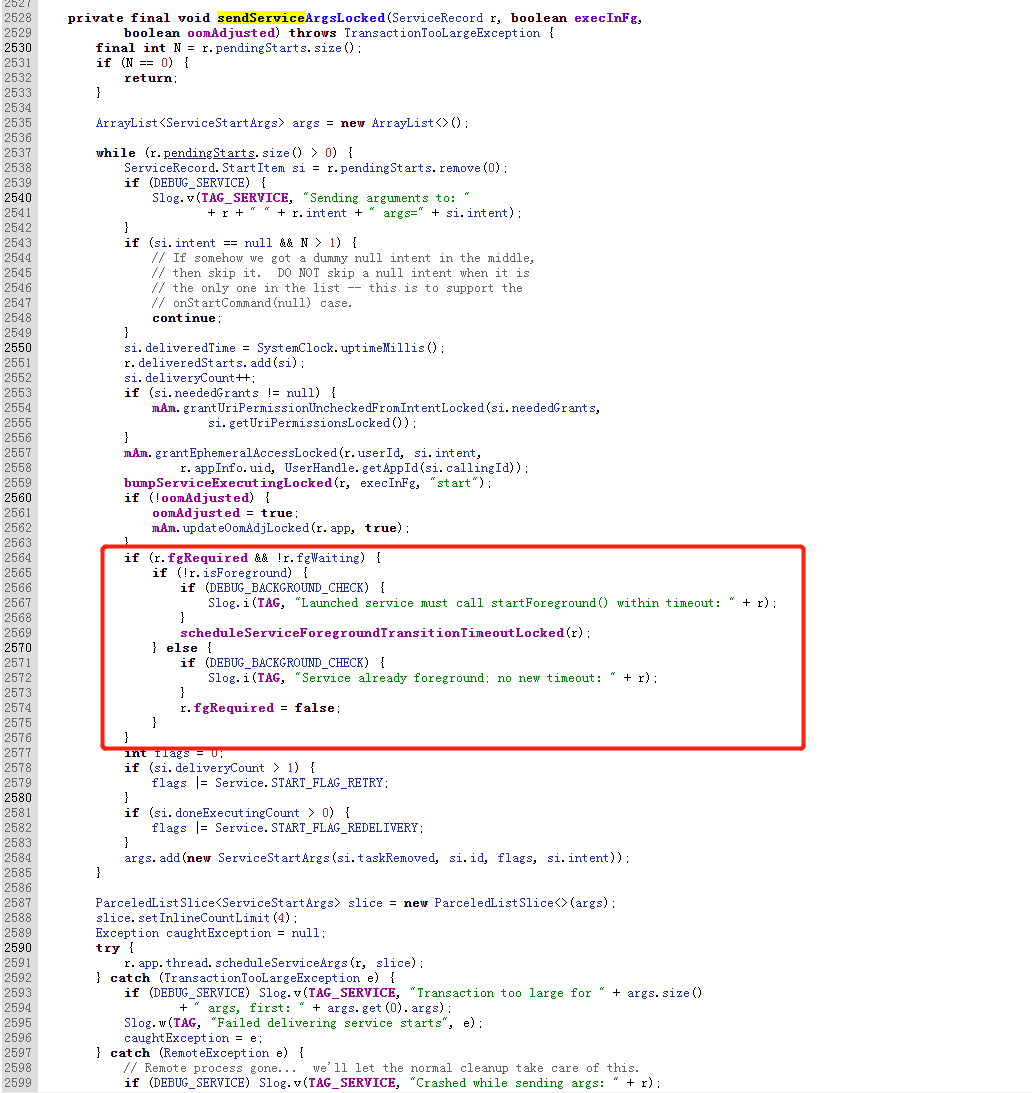1032x1093 pixels.
Task: Select line number 2570 in the gutter
Action: click(x=17, y=648)
